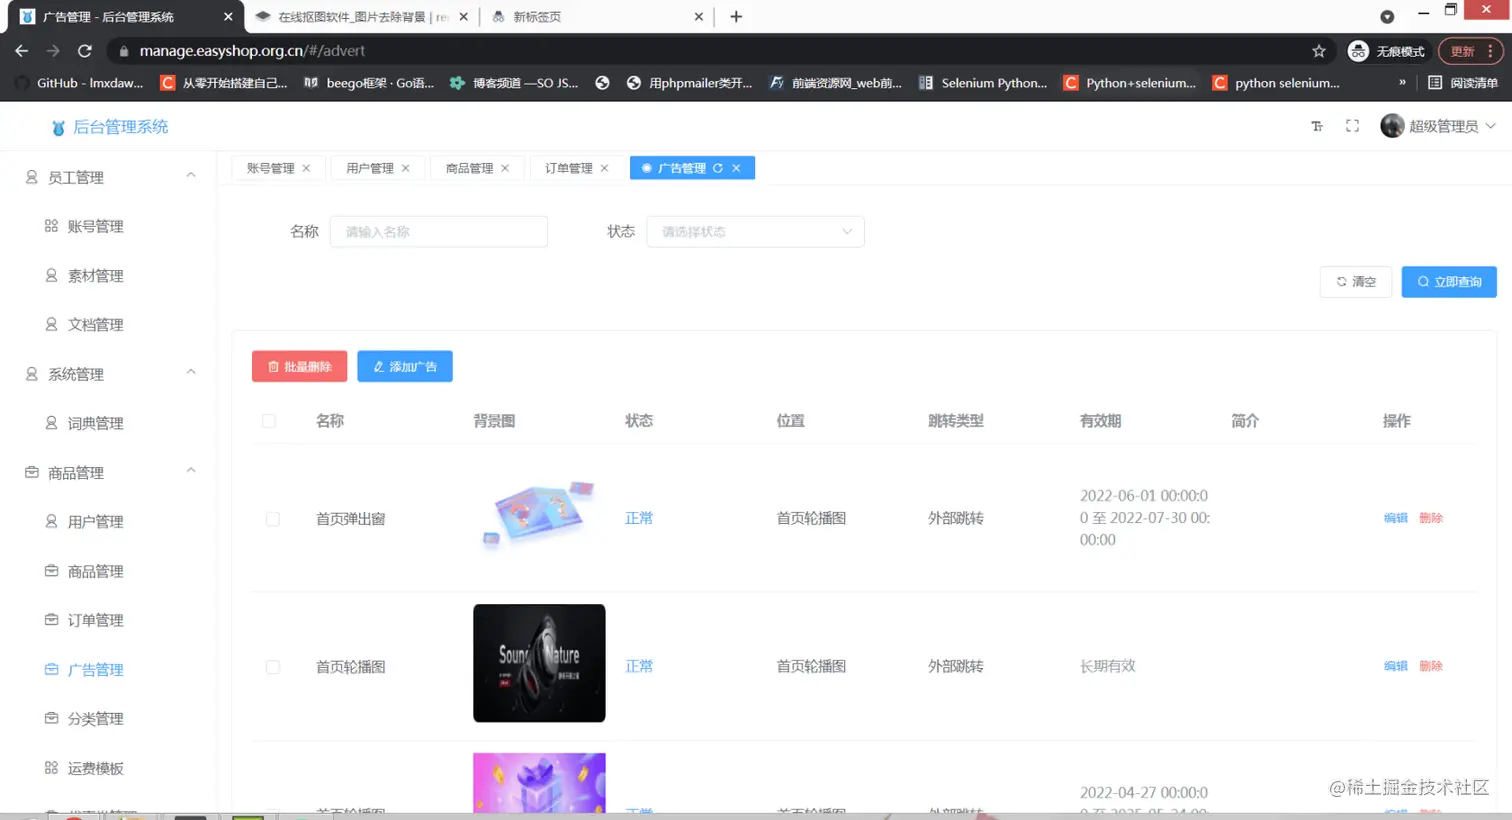Select the font size adjuster icon

coord(1316,127)
